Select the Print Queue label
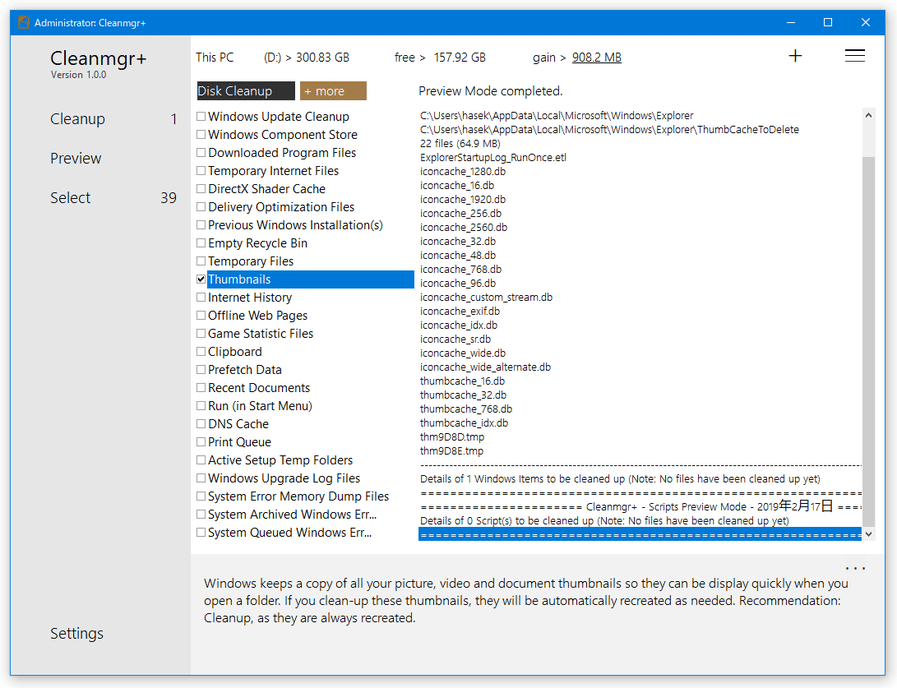Viewport: 897px width, 688px height. [x=239, y=442]
